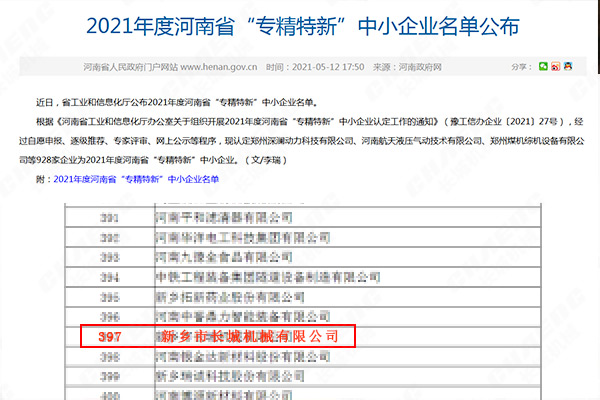Share the article via Weibo icon

(557, 67)
